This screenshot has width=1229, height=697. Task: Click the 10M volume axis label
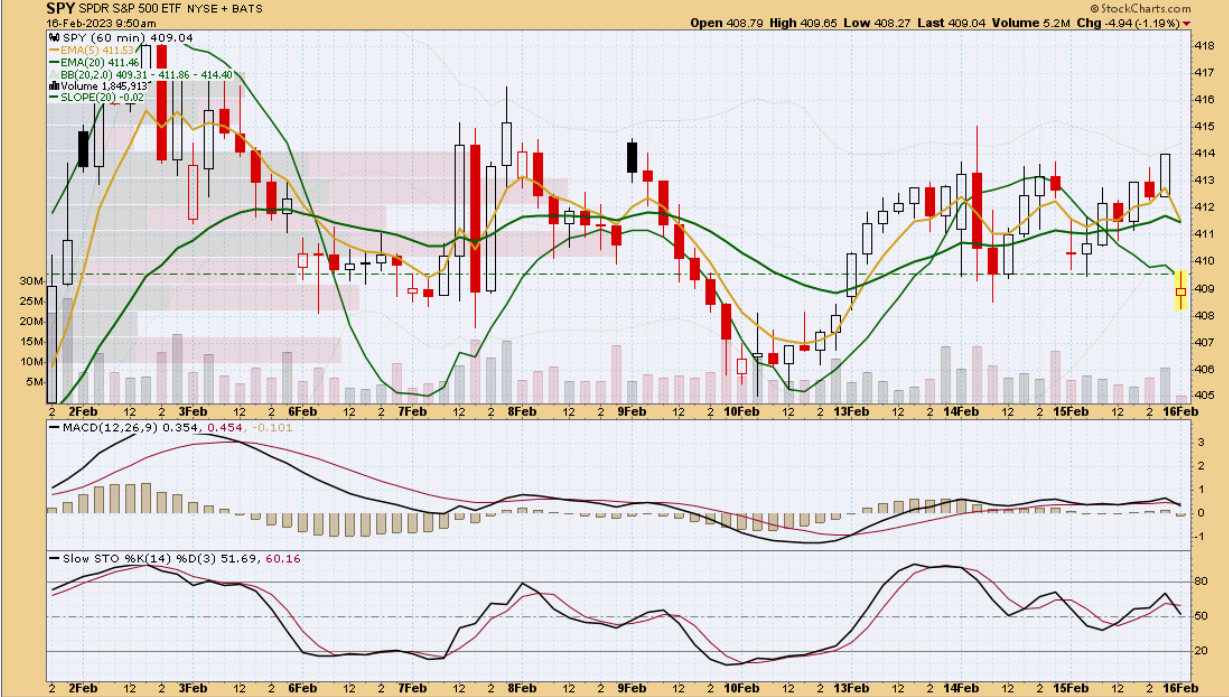pyautogui.click(x=32, y=362)
